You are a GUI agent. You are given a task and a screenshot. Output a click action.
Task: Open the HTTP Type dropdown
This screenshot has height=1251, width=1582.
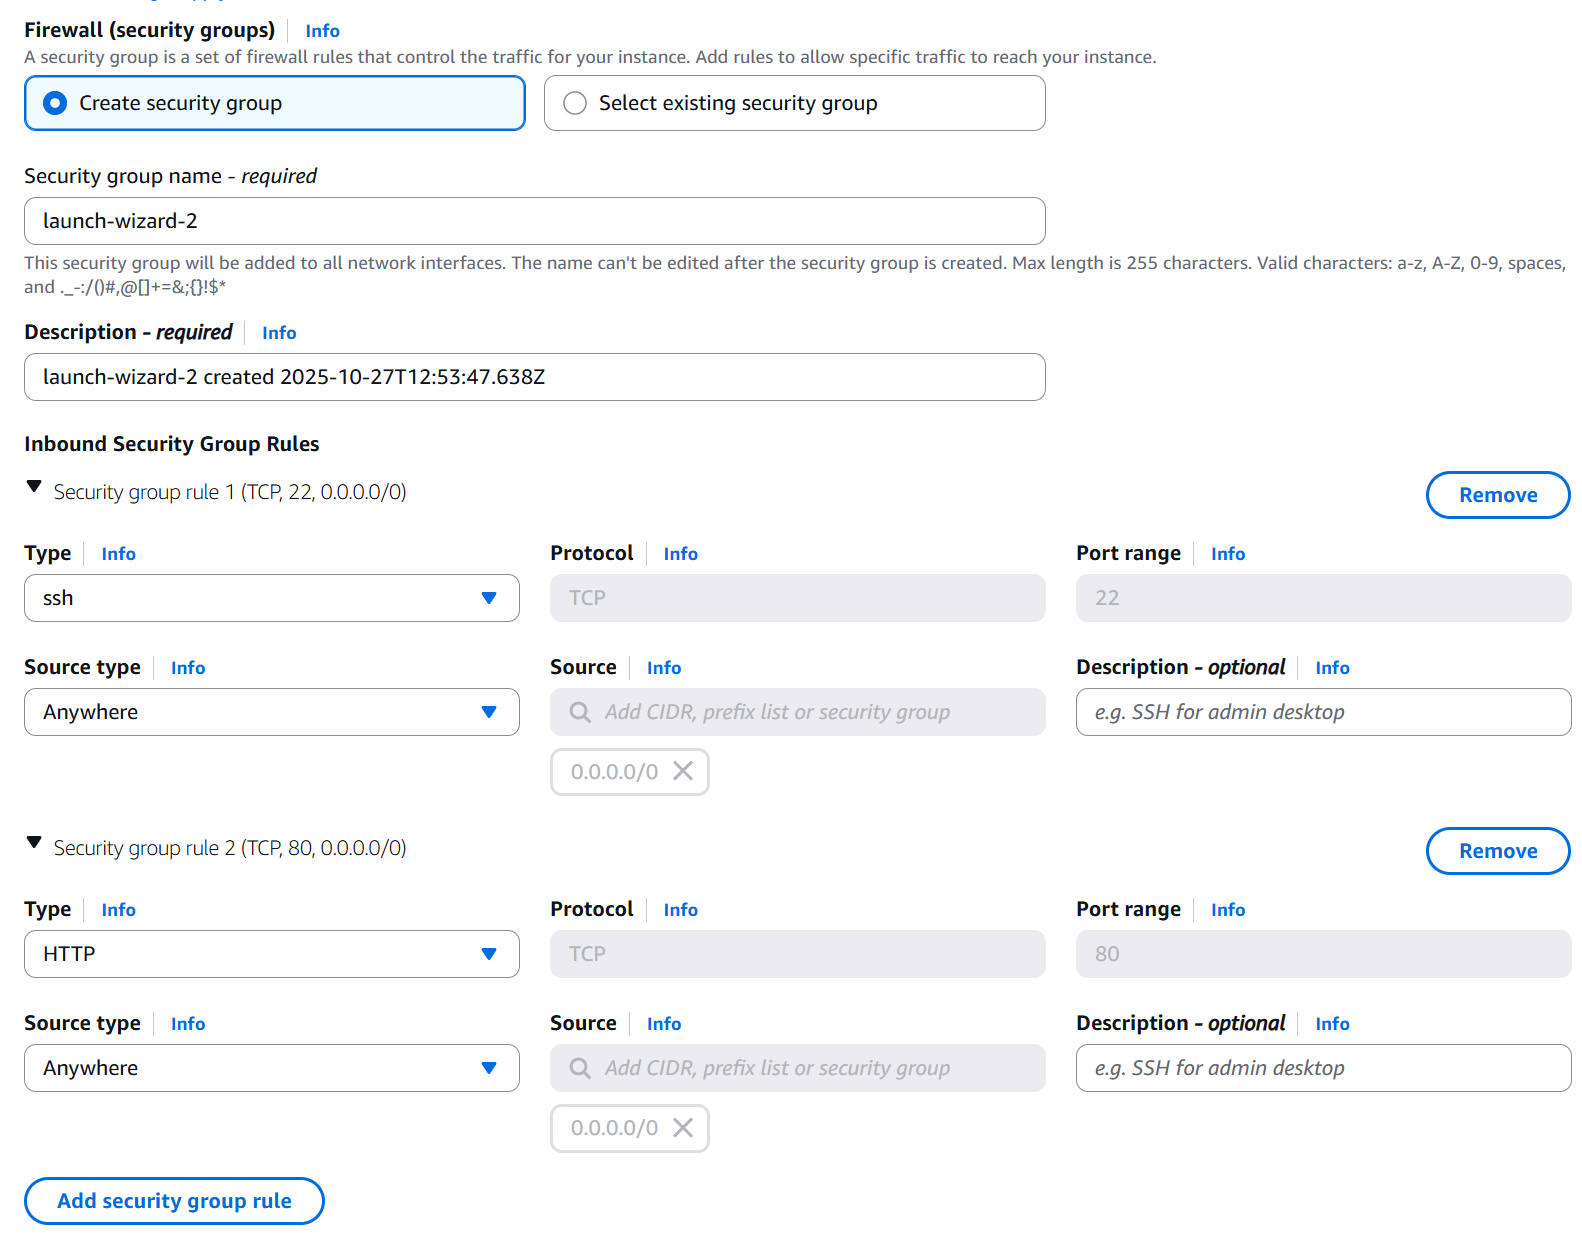coord(271,954)
